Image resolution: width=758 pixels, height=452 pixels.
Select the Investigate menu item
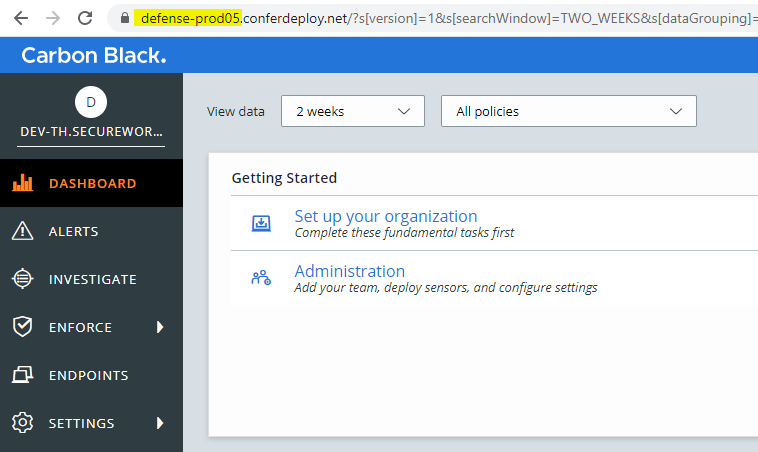(91, 279)
